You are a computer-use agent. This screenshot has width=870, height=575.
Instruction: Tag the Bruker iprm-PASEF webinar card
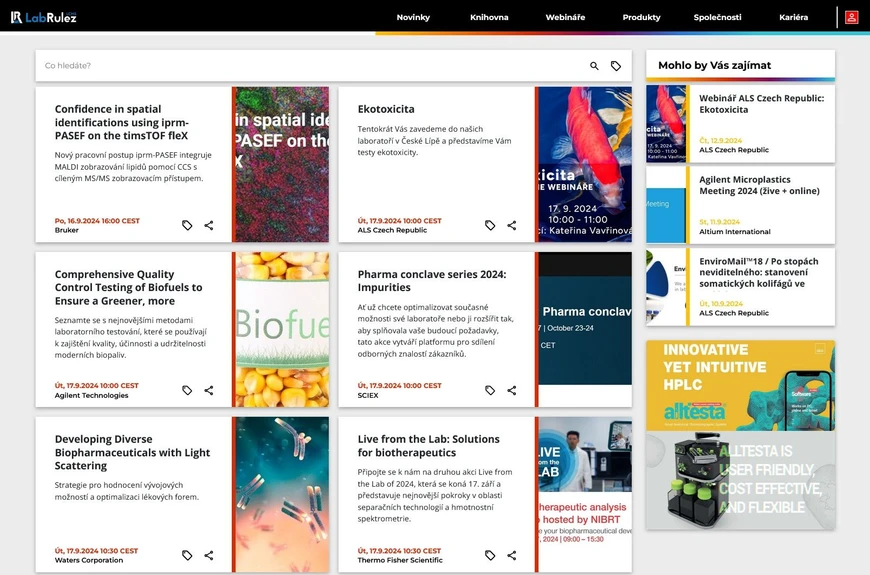pyautogui.click(x=187, y=225)
